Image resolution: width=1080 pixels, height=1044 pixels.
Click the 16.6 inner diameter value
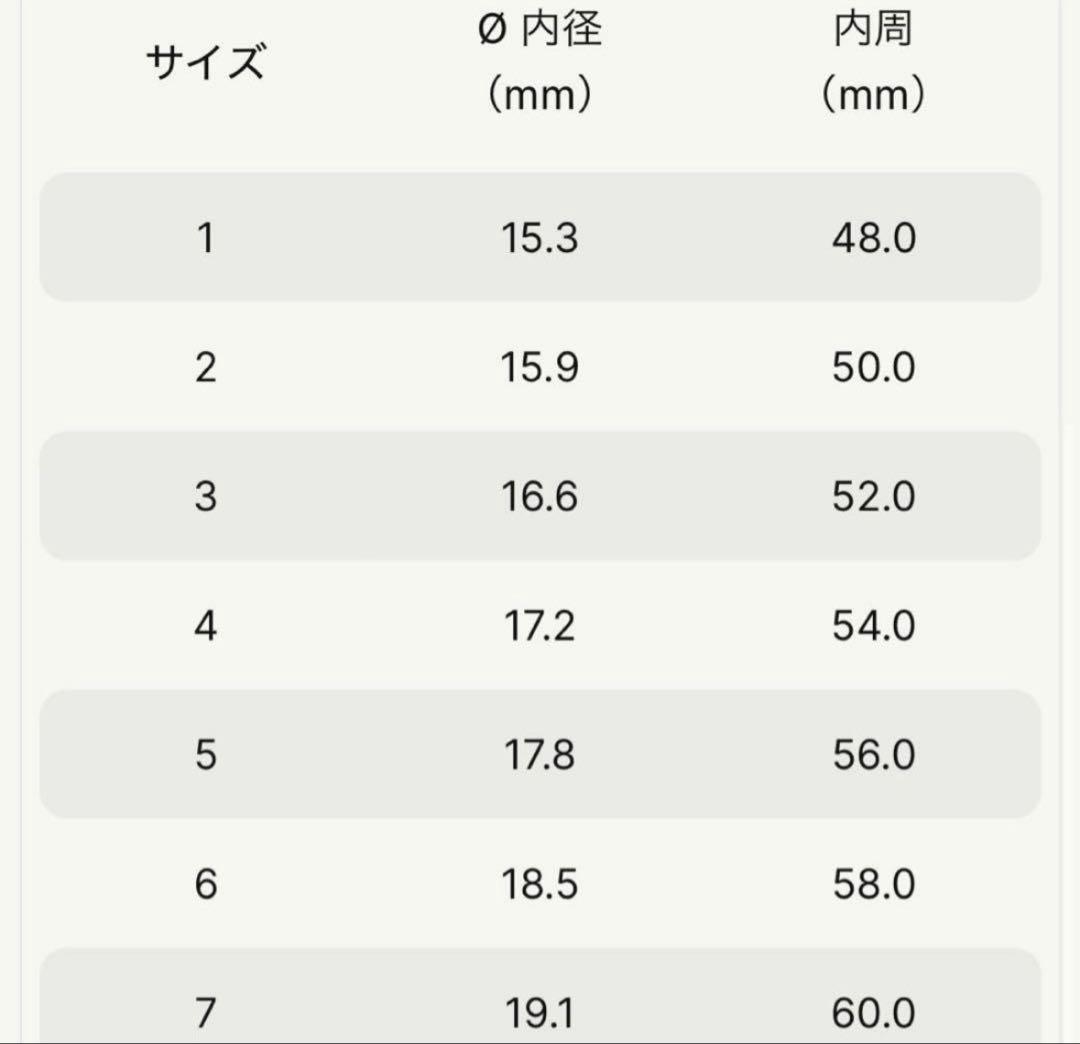click(540, 497)
